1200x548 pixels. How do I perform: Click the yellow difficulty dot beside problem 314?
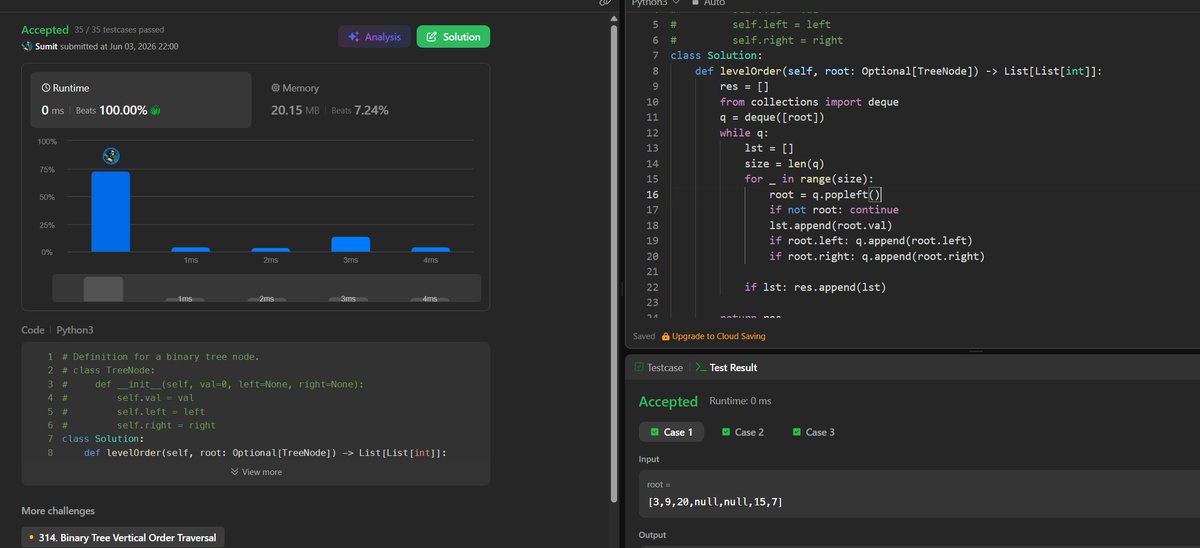point(32,538)
